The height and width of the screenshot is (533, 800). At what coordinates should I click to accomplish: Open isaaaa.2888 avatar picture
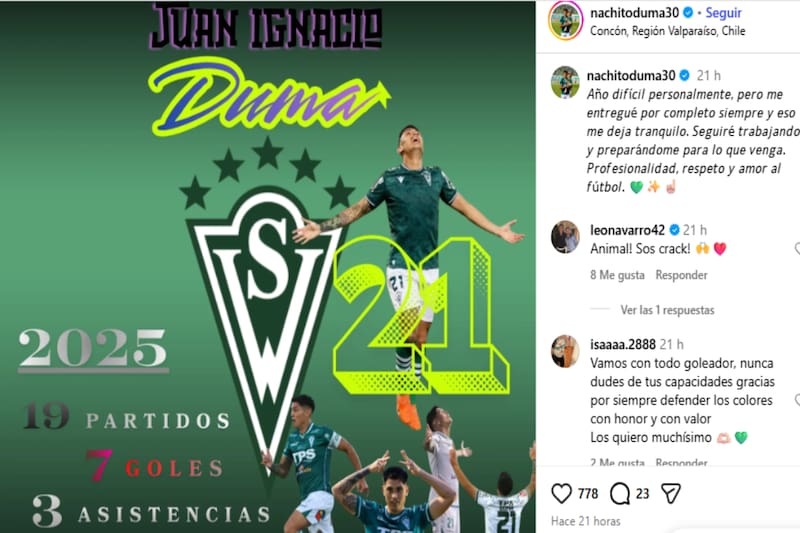[565, 351]
